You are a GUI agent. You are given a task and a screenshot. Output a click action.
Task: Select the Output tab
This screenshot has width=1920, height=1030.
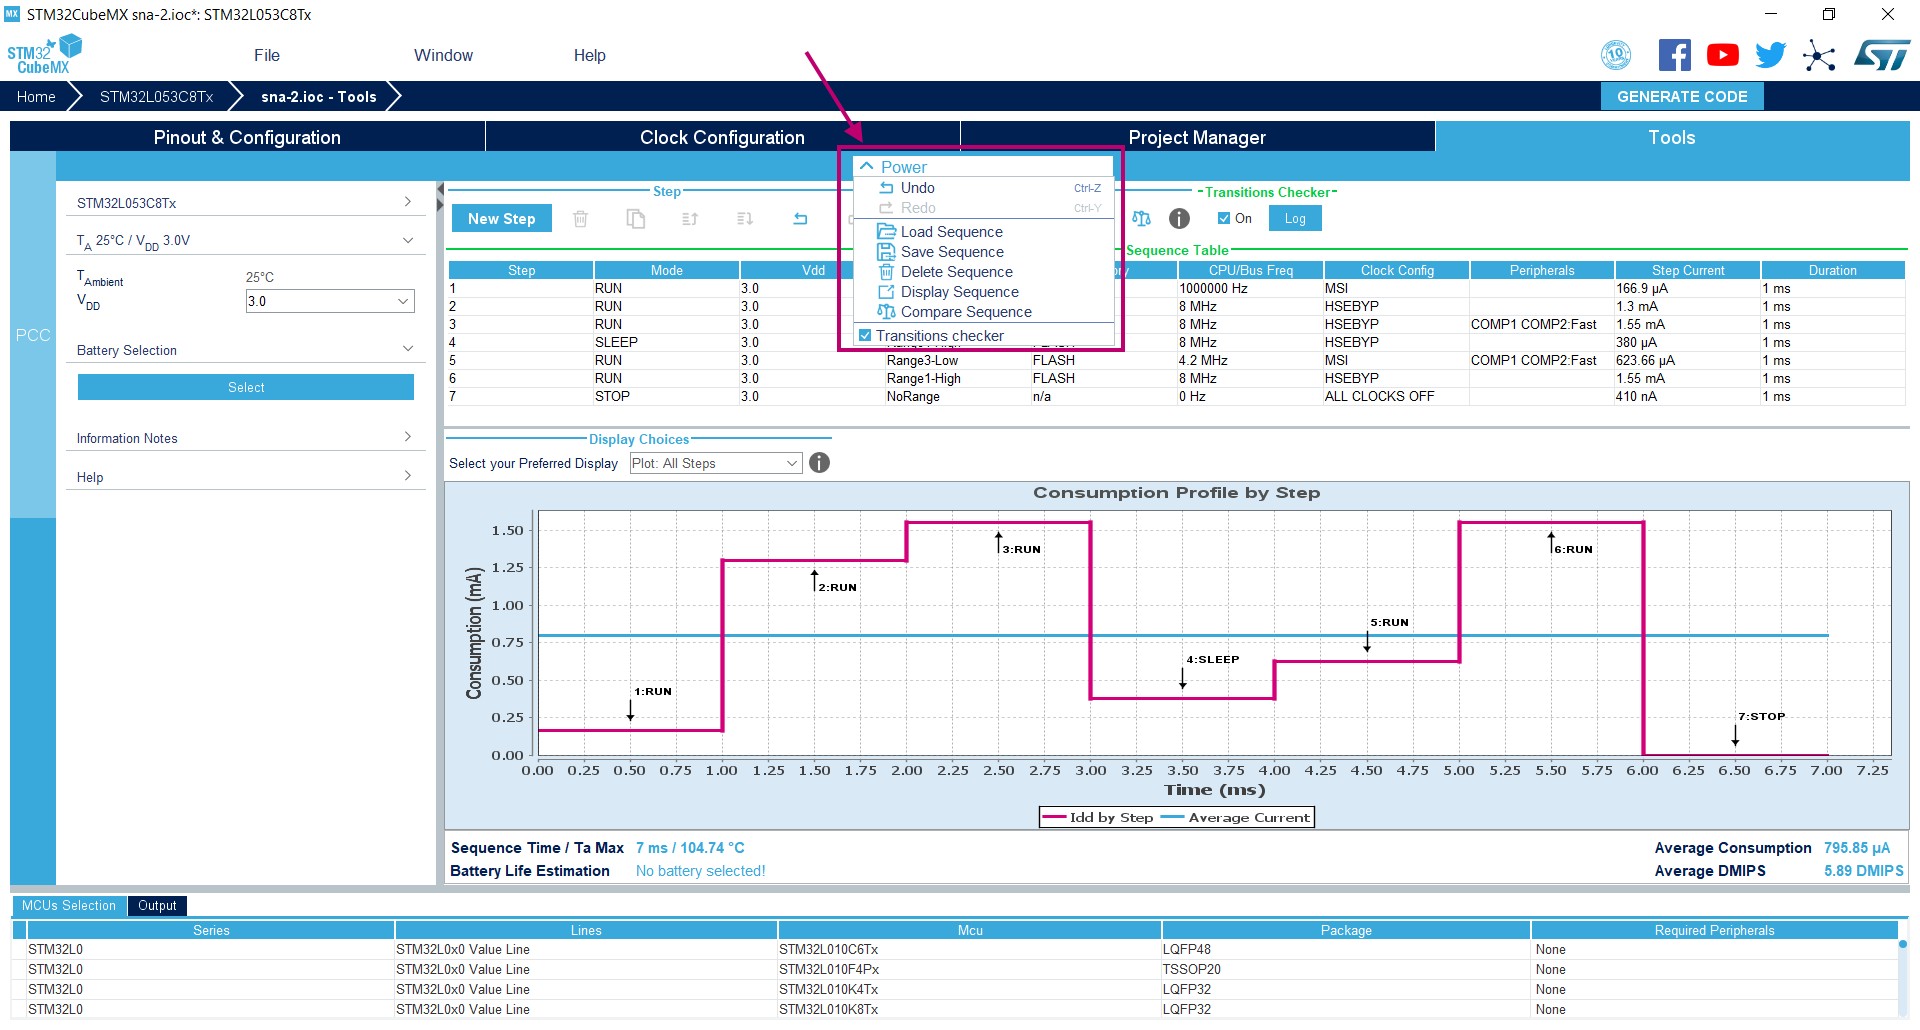click(157, 906)
